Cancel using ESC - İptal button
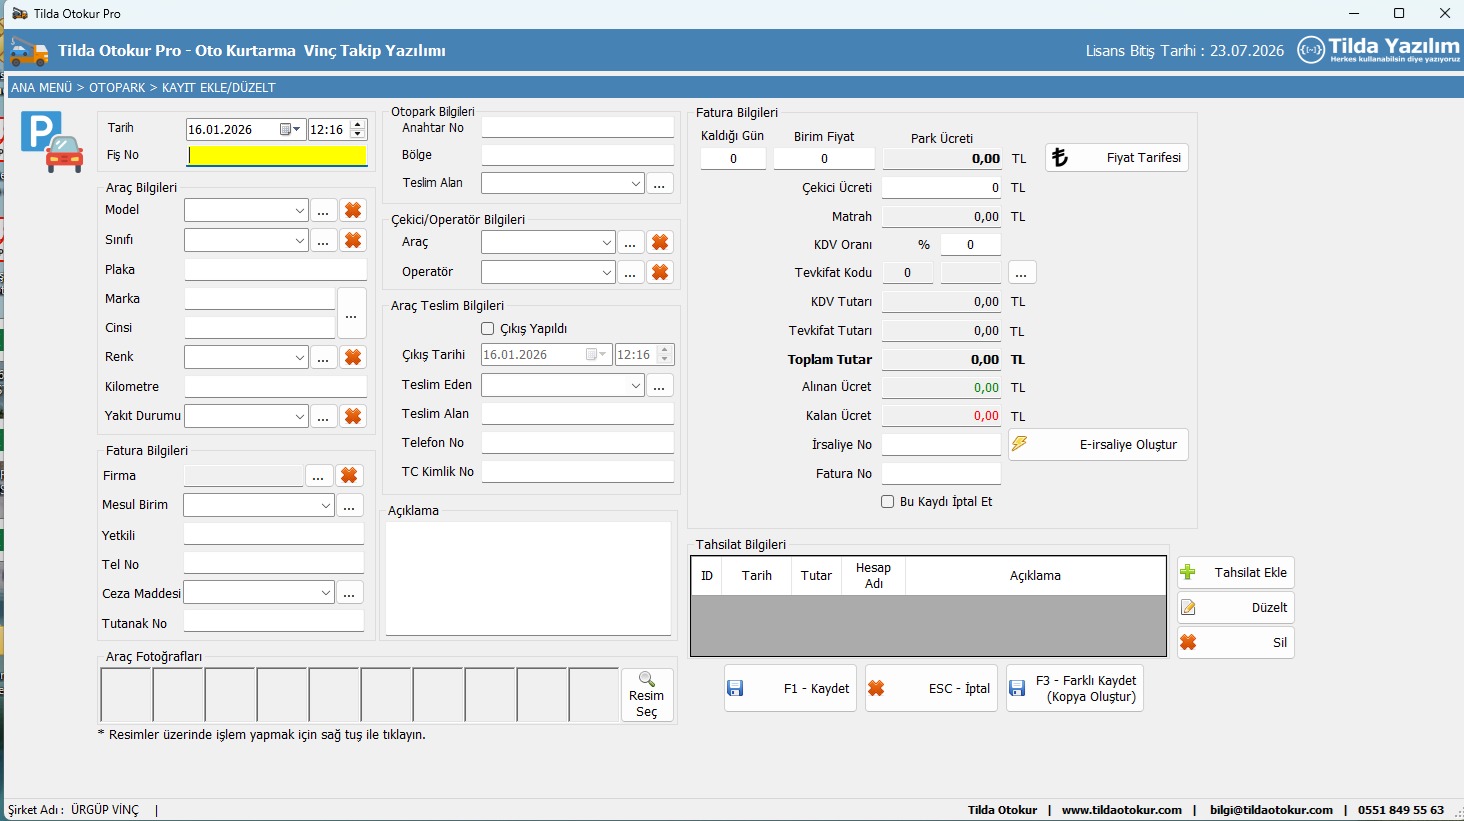The height and width of the screenshot is (821, 1464). pos(931,689)
